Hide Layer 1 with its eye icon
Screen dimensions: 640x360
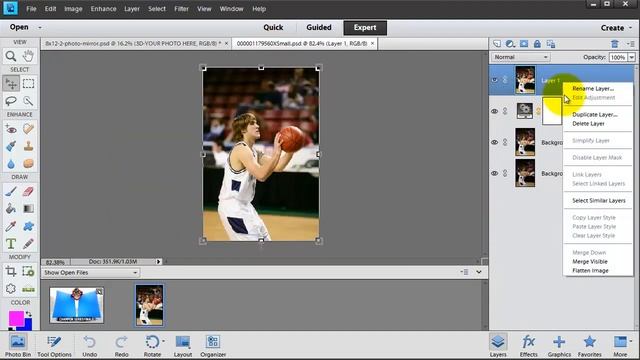[x=495, y=80]
